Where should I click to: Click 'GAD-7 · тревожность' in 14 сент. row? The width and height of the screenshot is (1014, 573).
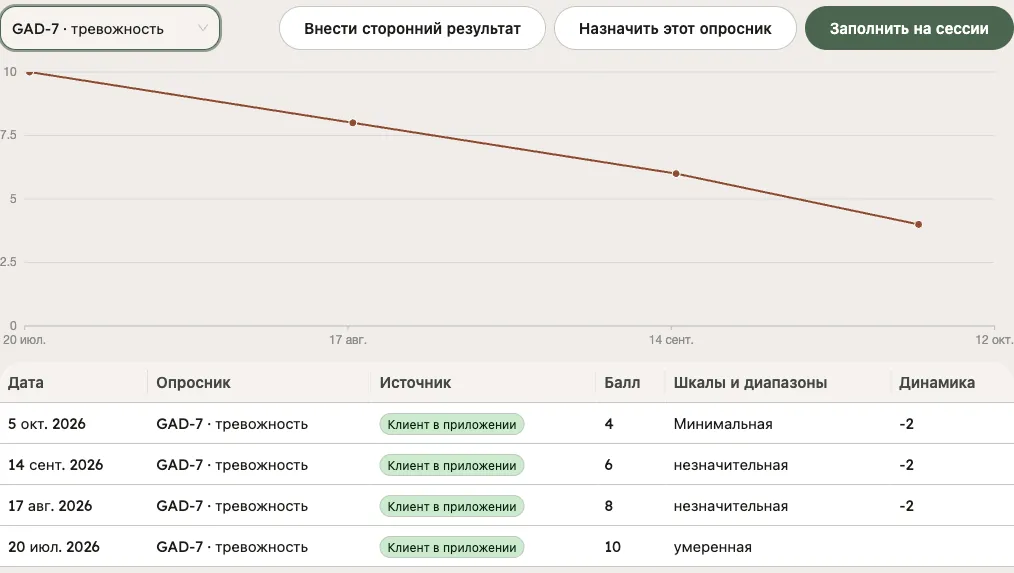pyautogui.click(x=232, y=465)
